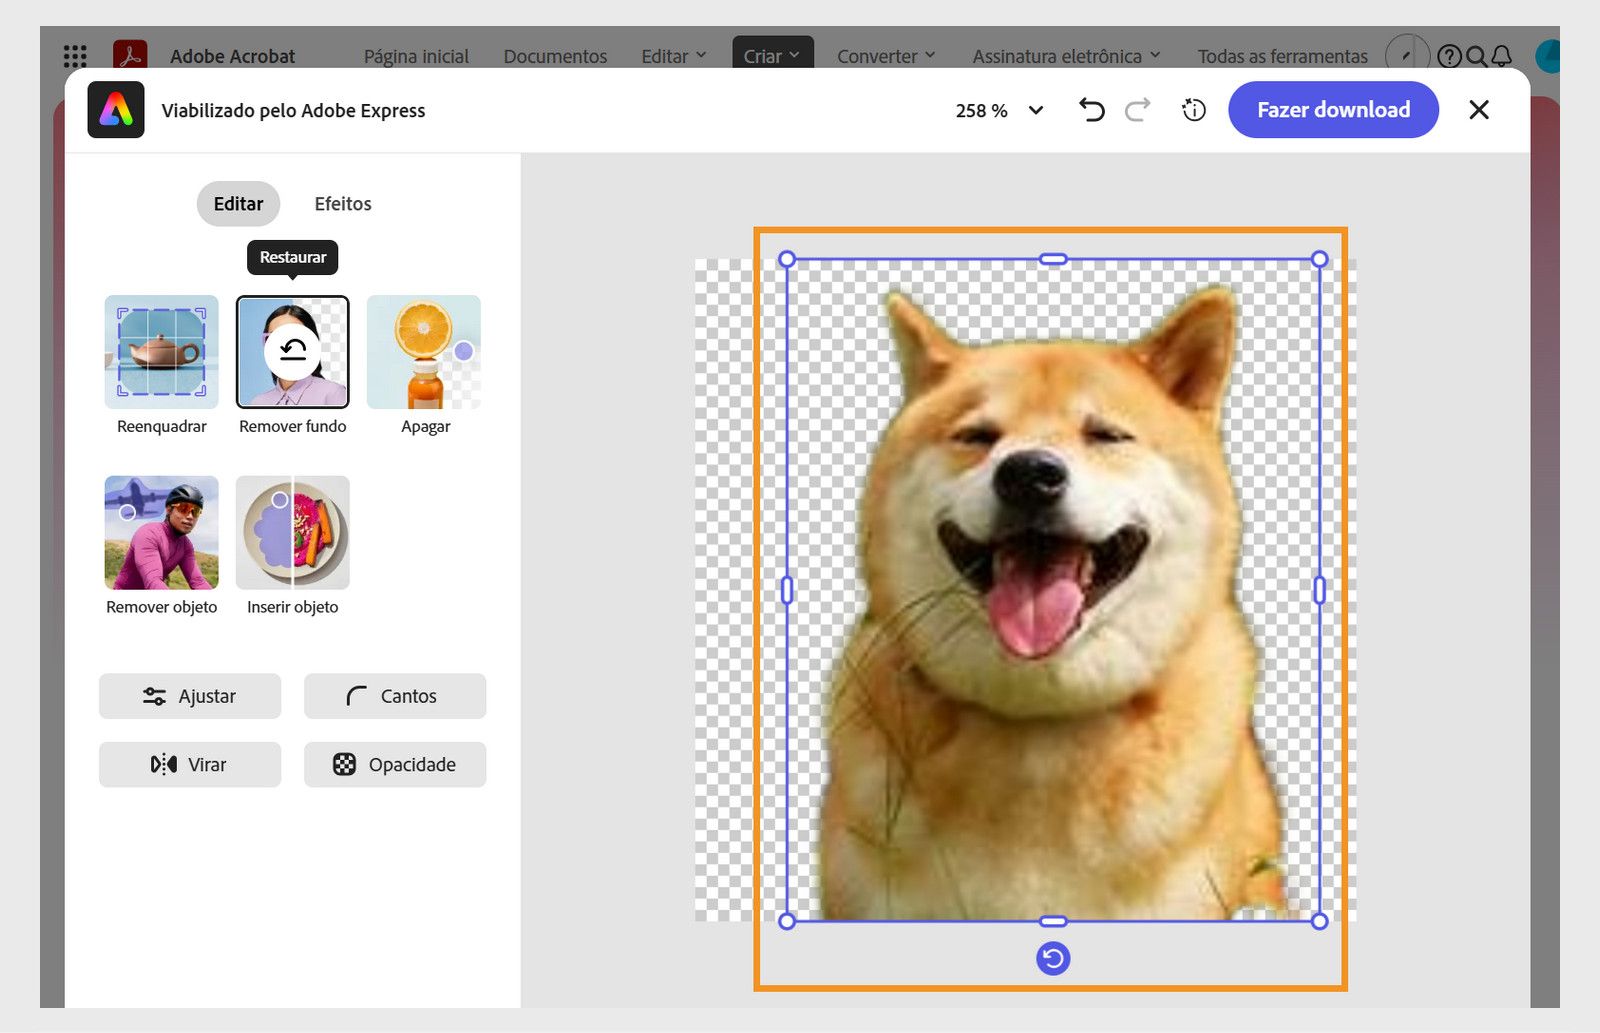Image resolution: width=1600 pixels, height=1033 pixels.
Task: Select the Reenquadrar tool
Action: tap(160, 352)
